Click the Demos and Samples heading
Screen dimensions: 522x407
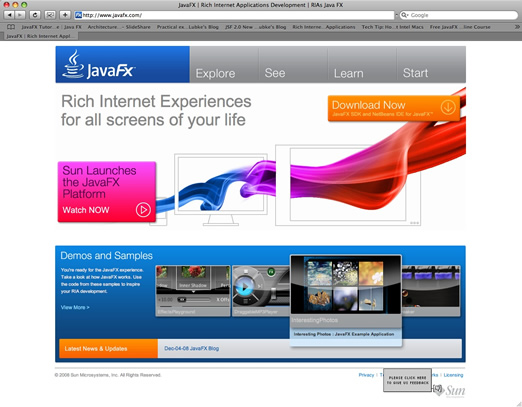(106, 256)
